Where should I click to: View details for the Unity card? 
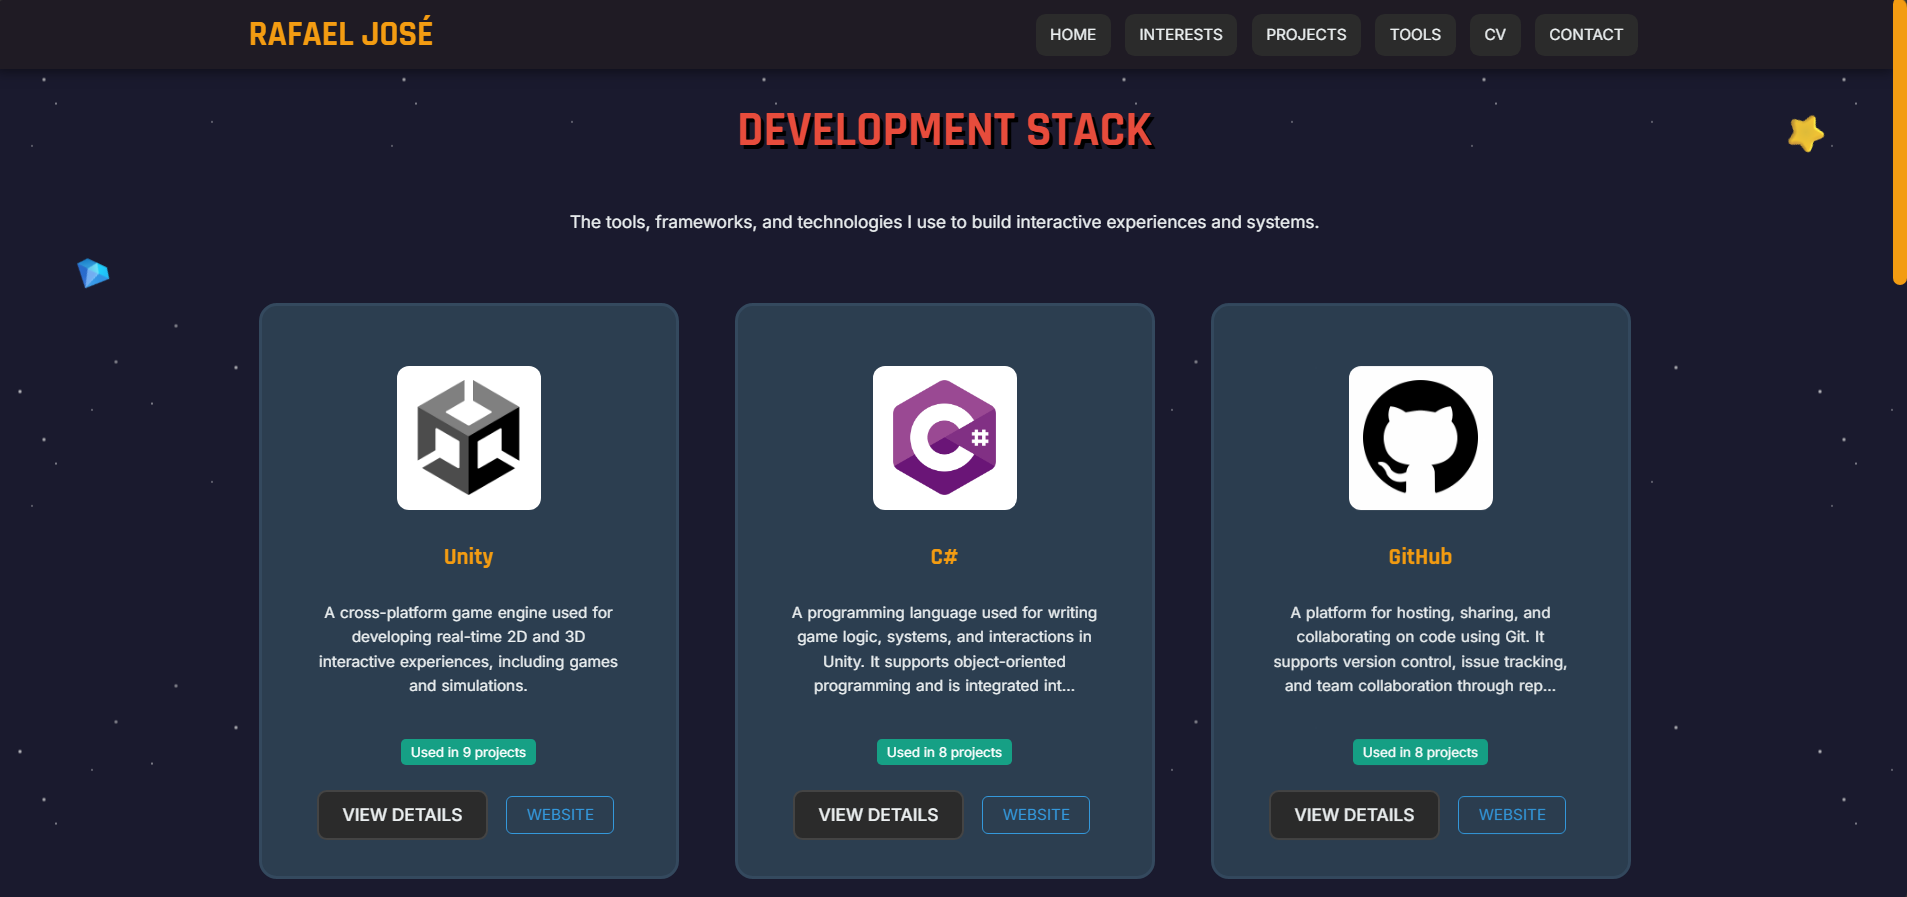click(x=402, y=815)
